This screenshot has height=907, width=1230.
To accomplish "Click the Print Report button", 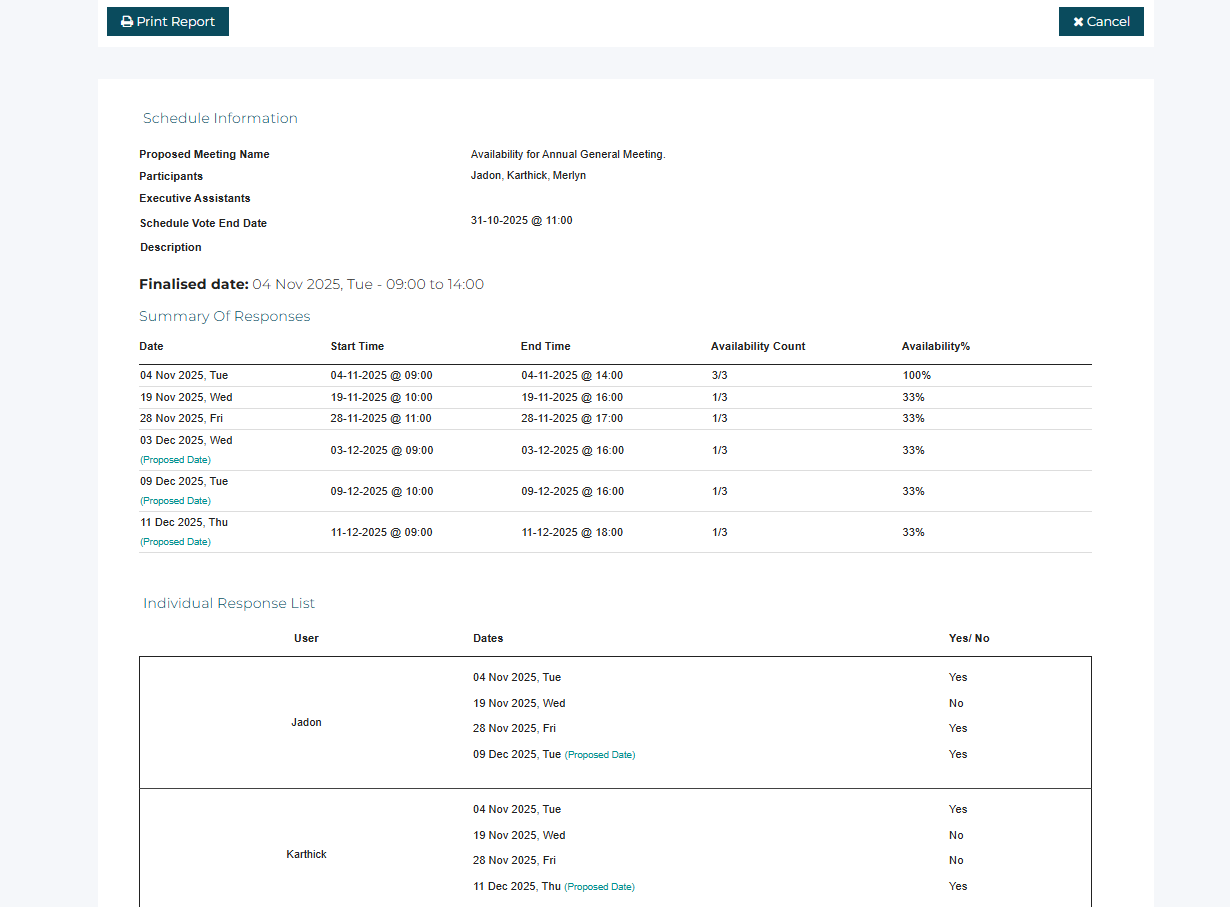I will point(168,21).
